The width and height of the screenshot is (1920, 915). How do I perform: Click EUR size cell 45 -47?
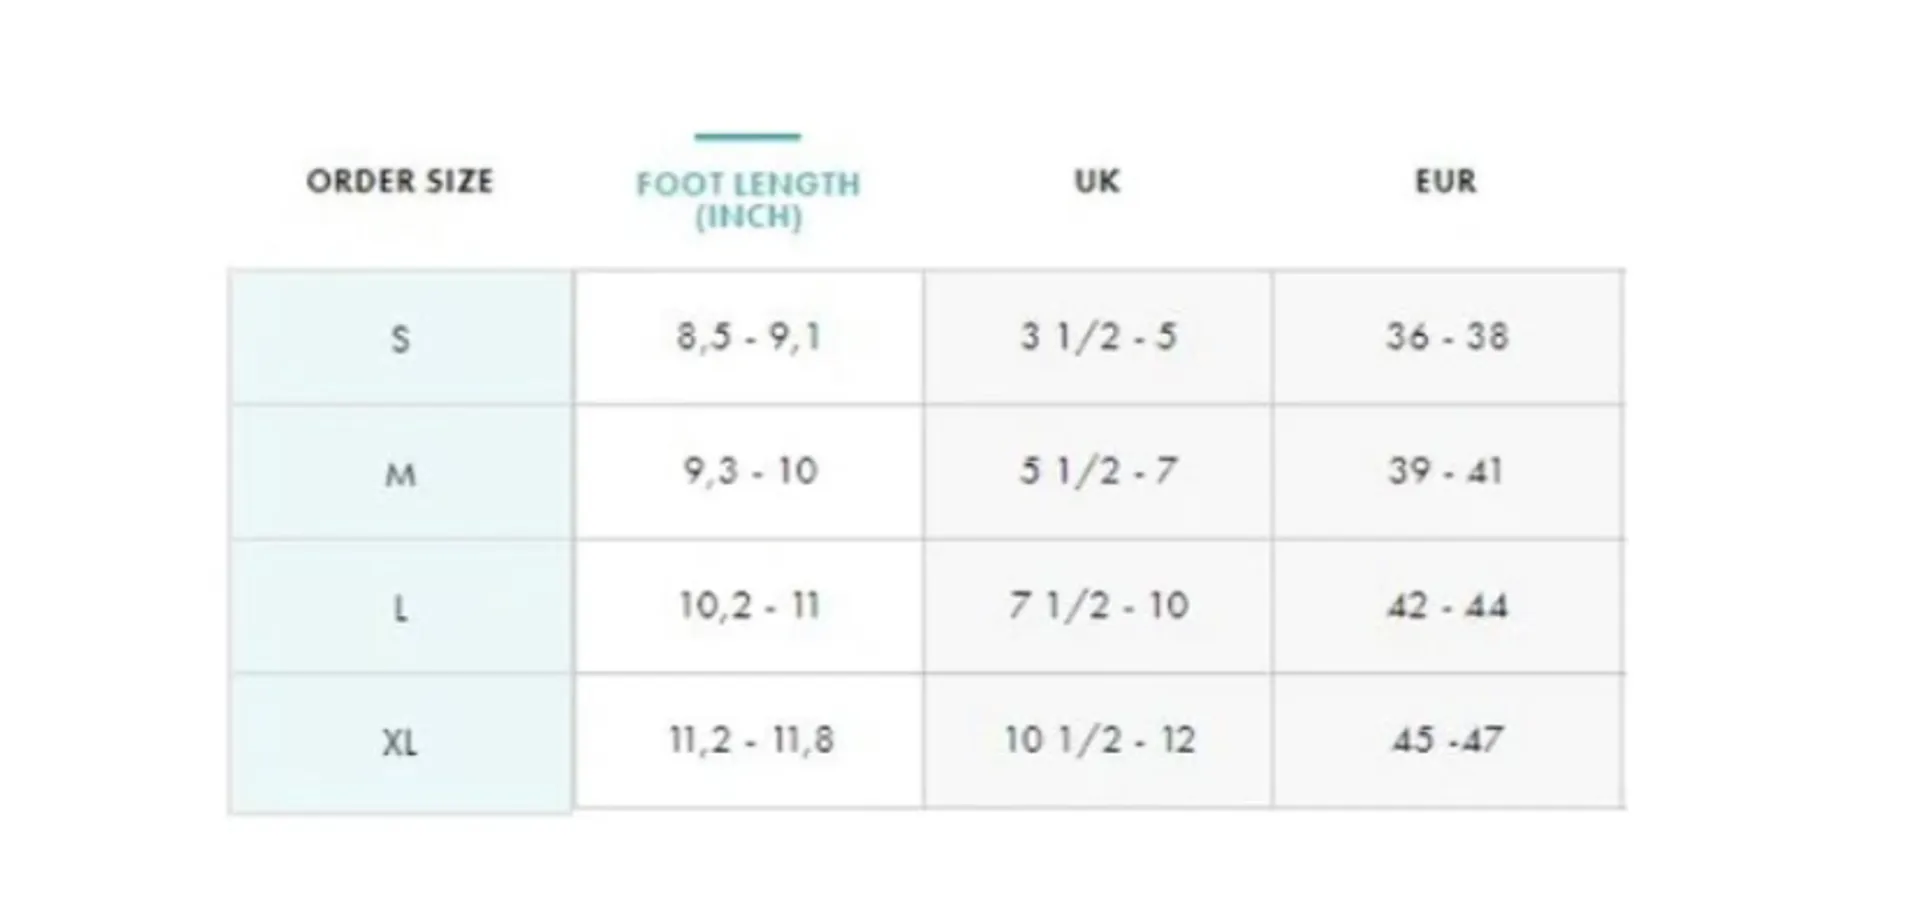point(1448,740)
